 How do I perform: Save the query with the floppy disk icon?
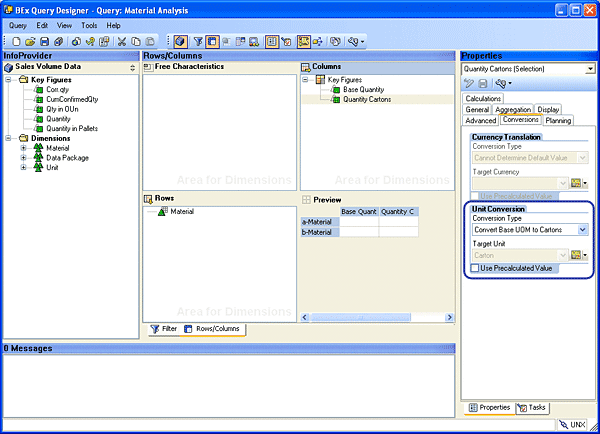pyautogui.click(x=44, y=41)
